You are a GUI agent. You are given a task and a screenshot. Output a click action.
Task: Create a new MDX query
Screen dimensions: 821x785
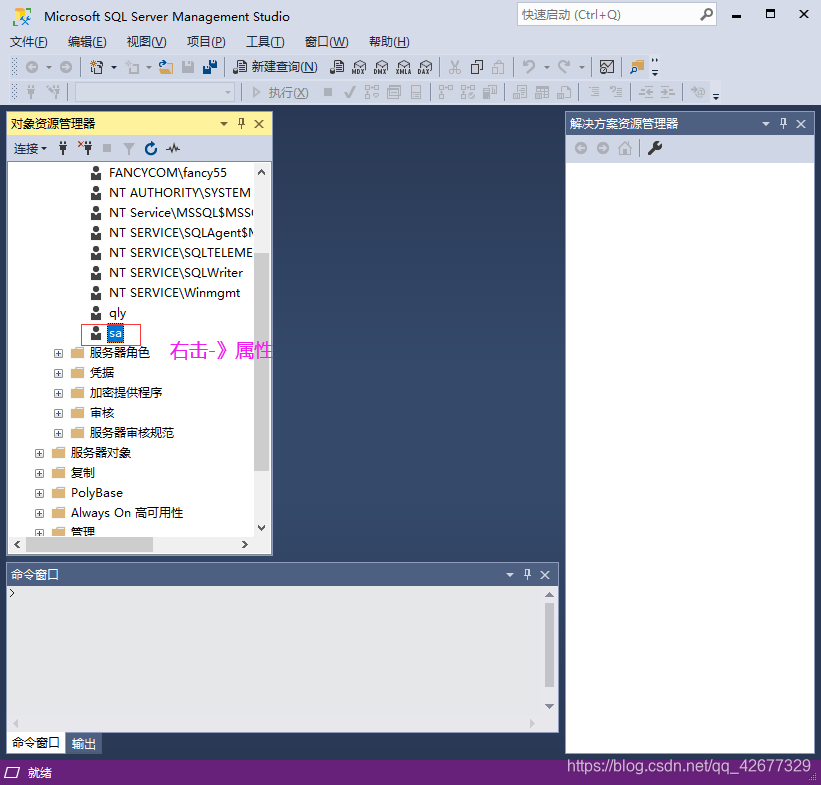click(359, 67)
